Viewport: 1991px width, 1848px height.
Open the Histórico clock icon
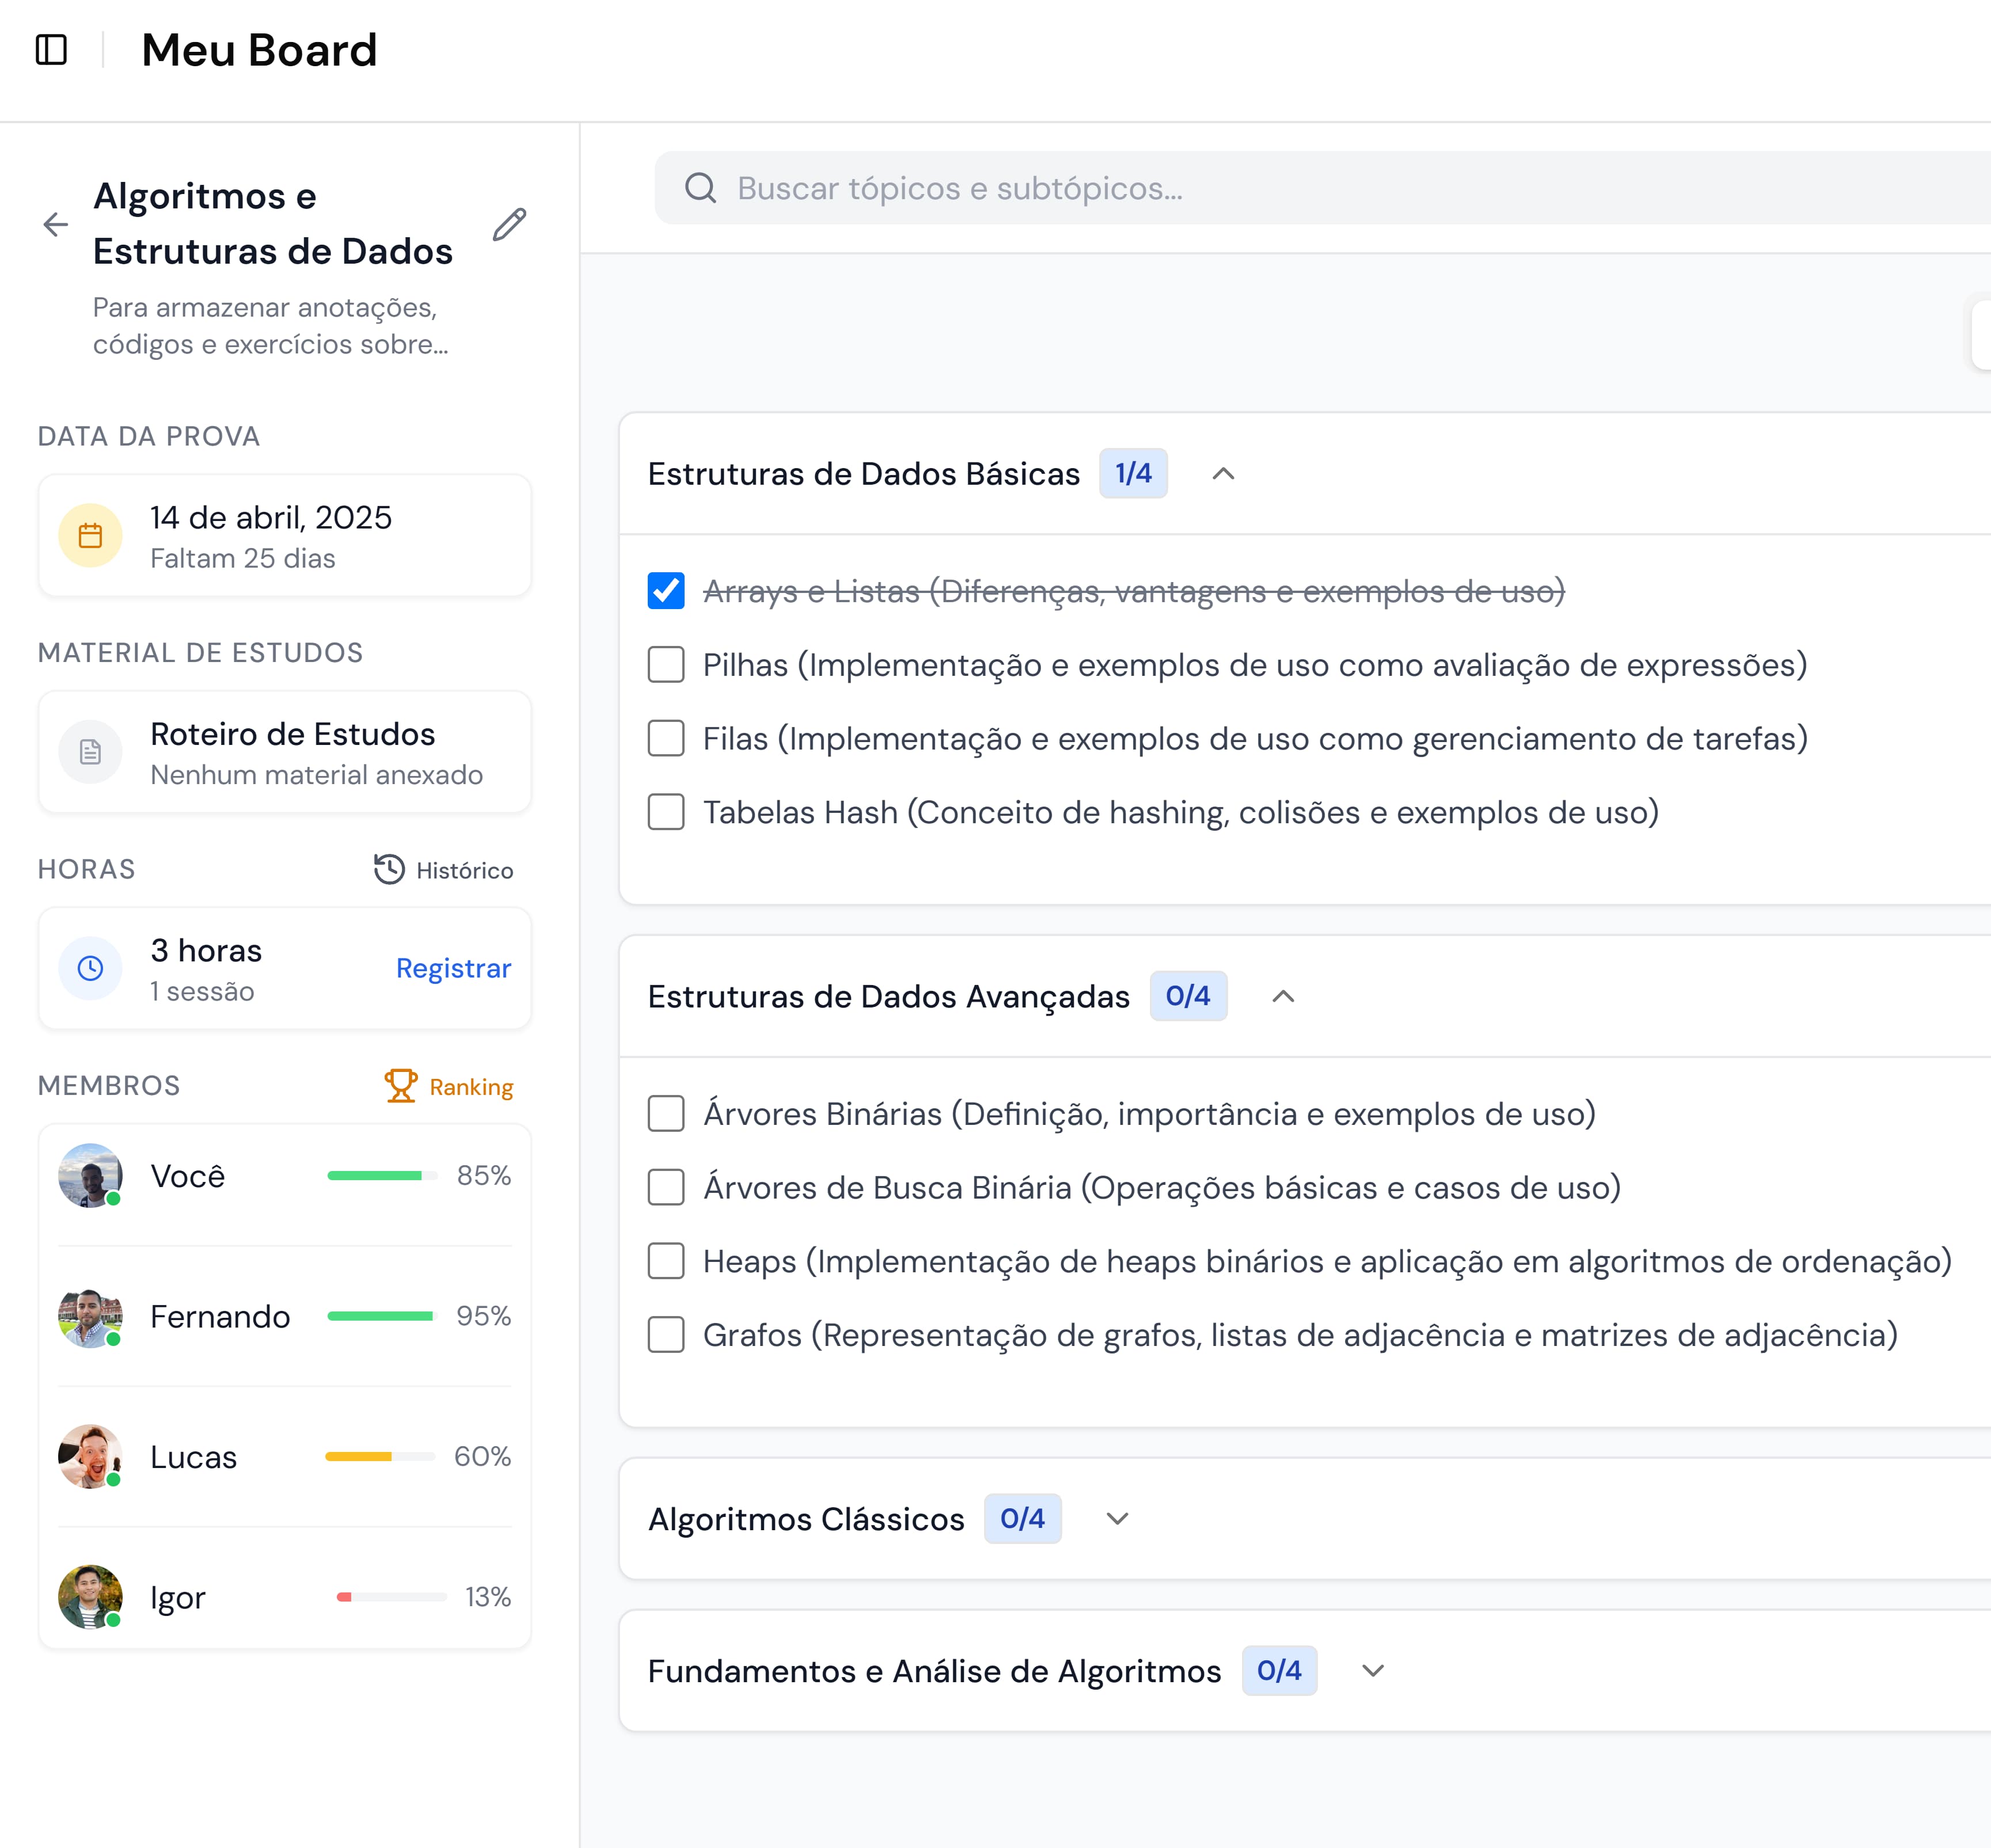389,869
